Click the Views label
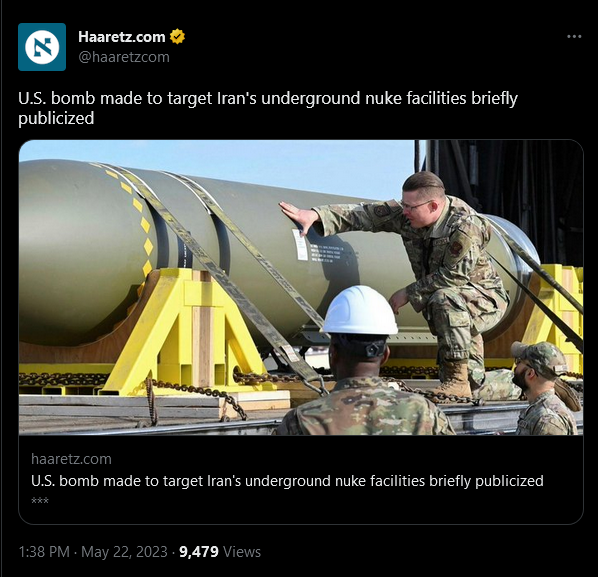This screenshot has width=598, height=577. click(x=242, y=552)
